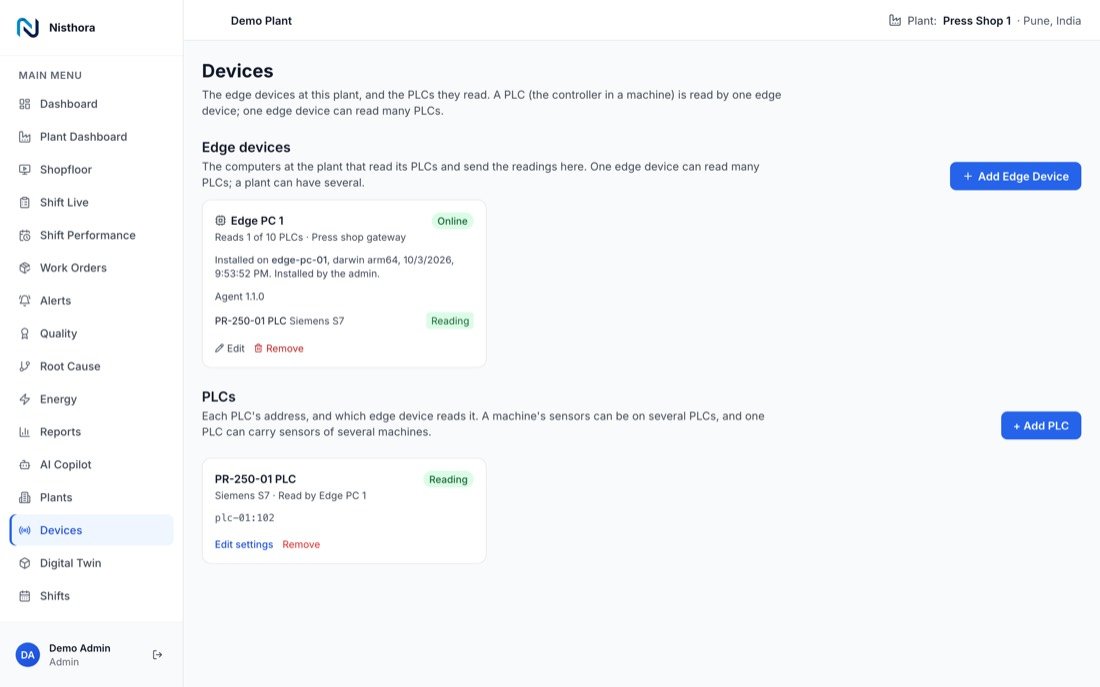The width and height of the screenshot is (1100, 687).
Task: Click the Root Cause branch icon
Action: 25,366
